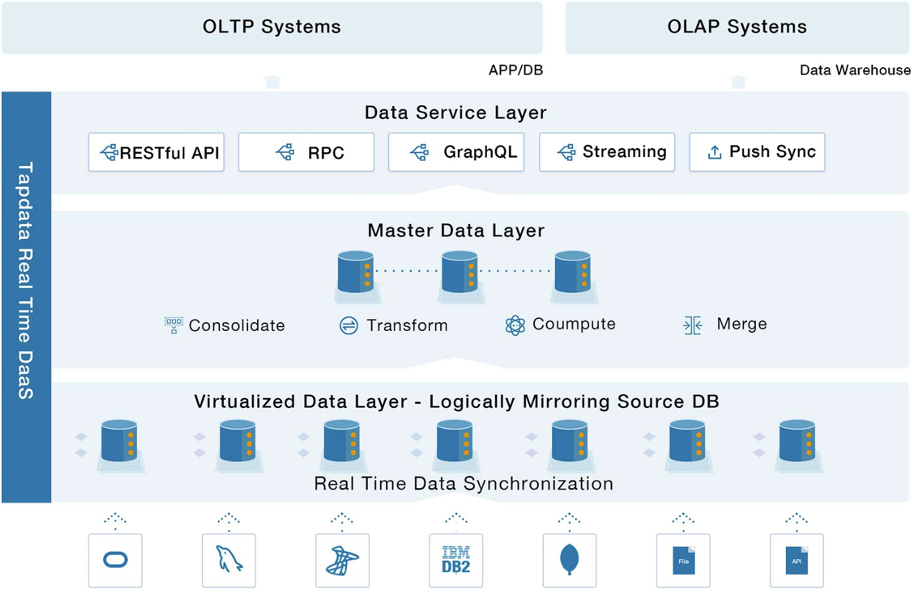The height and width of the screenshot is (596, 912).
Task: Click the Consolidate icon
Action: click(x=173, y=325)
